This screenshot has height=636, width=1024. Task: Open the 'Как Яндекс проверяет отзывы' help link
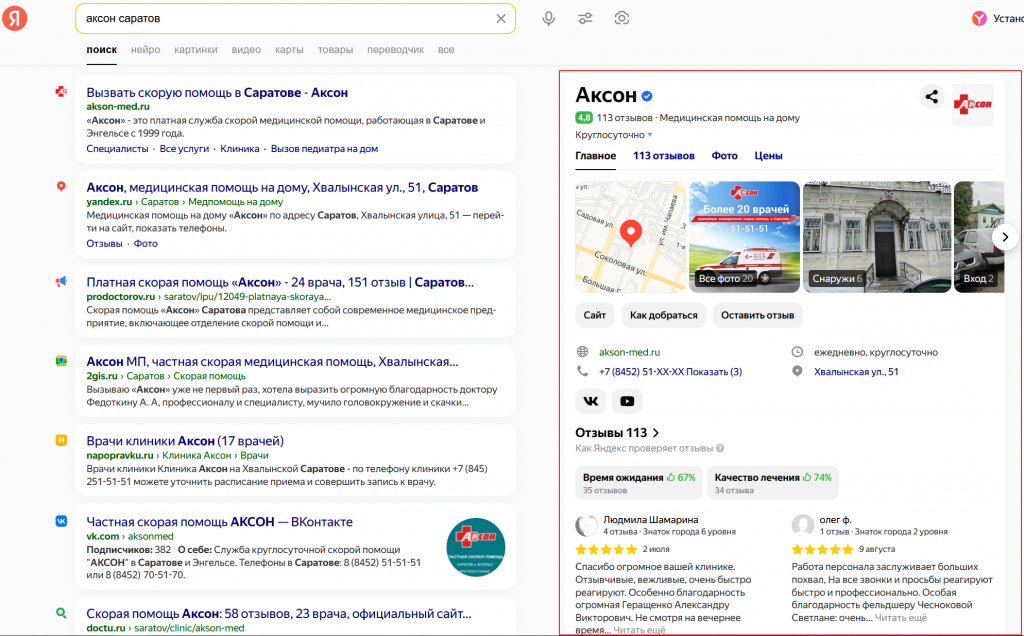pos(649,449)
